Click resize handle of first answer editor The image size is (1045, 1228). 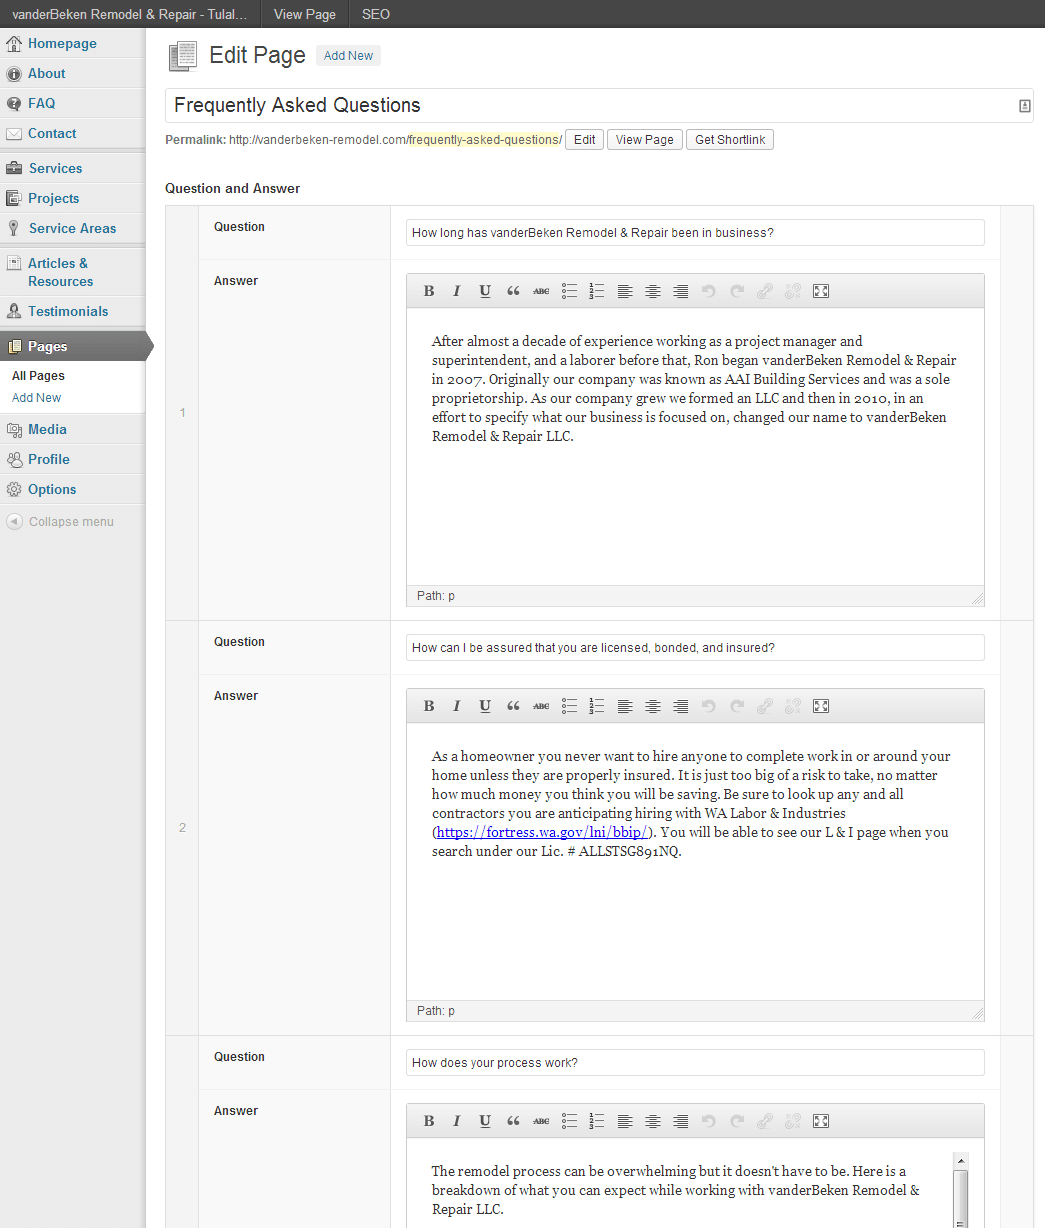[x=977, y=598]
